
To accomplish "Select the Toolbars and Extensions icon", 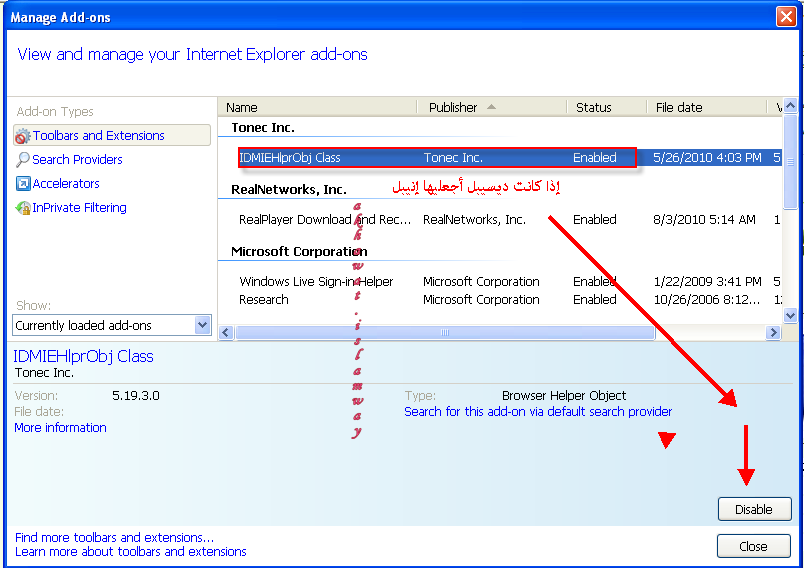I will coord(23,136).
